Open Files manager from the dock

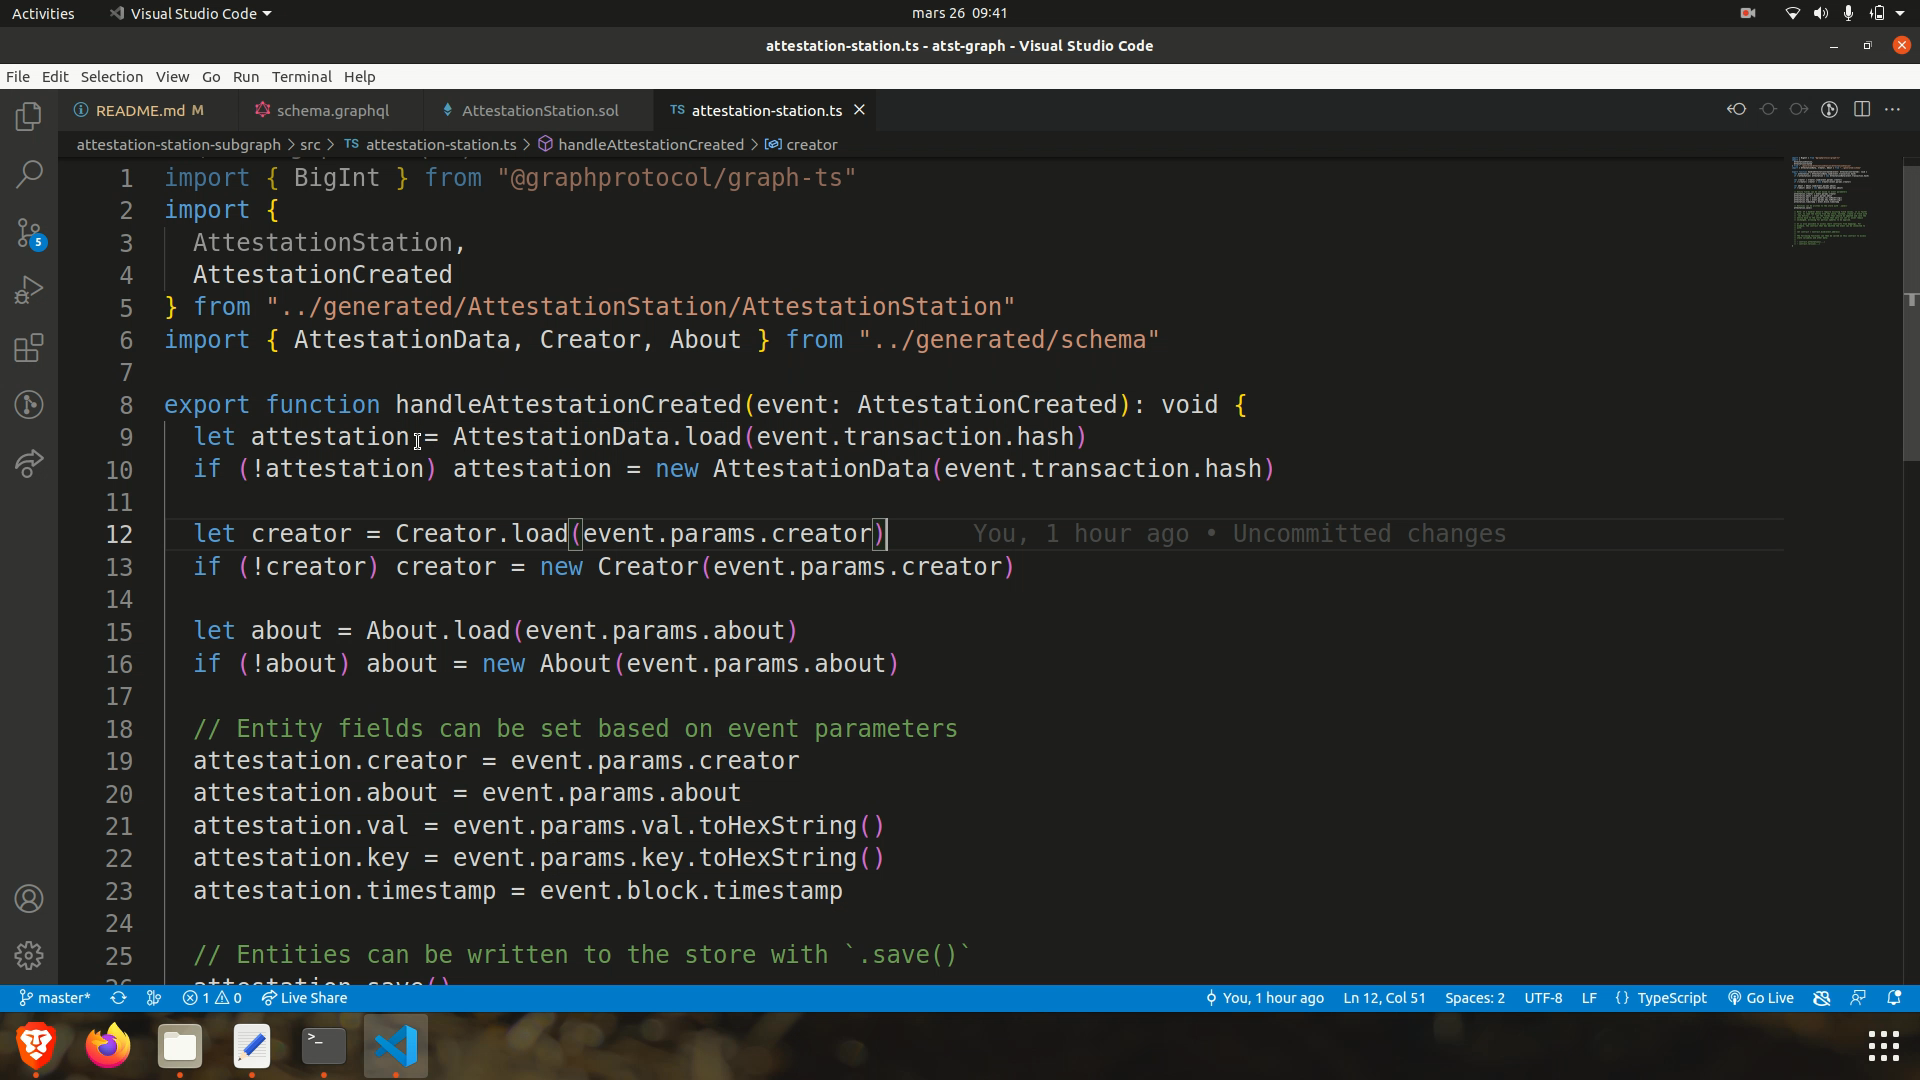pos(180,1046)
